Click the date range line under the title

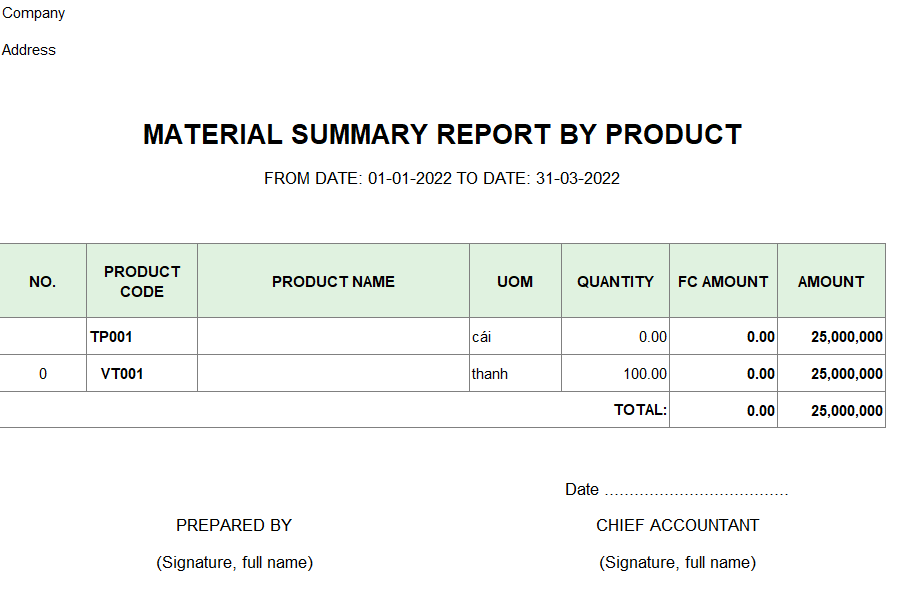pos(442,178)
